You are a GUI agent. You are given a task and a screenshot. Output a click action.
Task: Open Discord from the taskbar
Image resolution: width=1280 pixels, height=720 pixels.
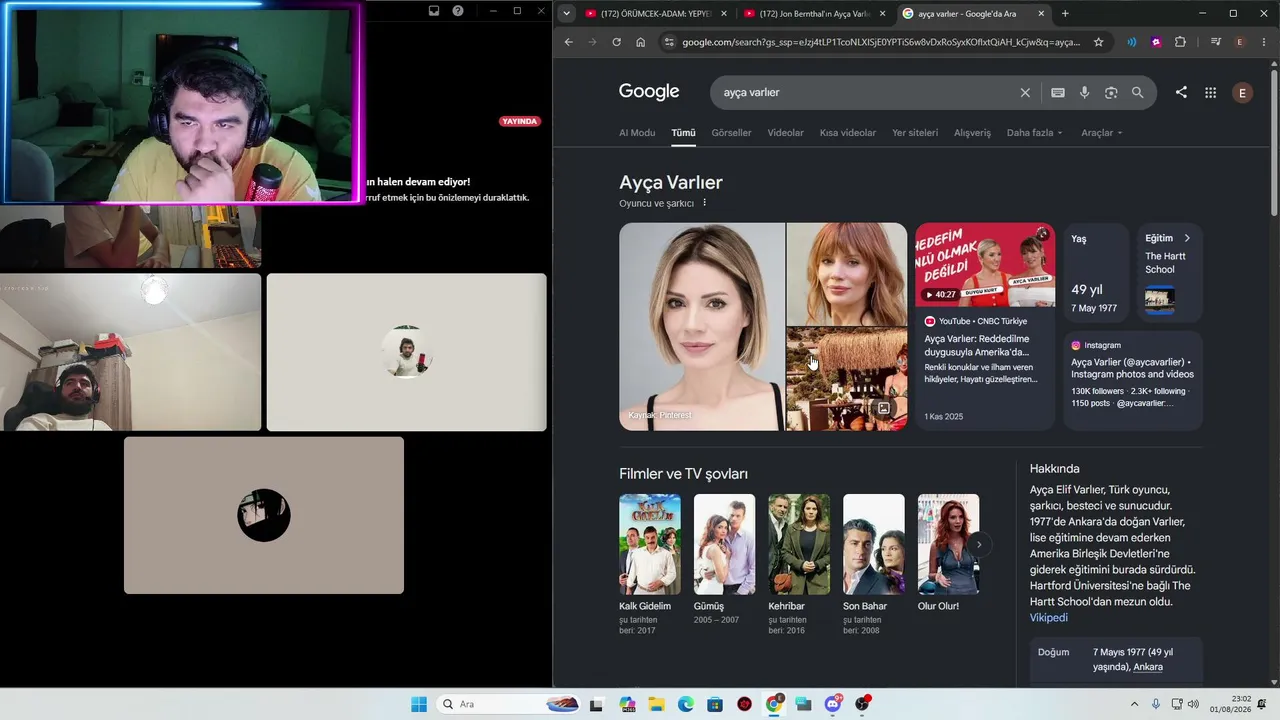[x=833, y=704]
